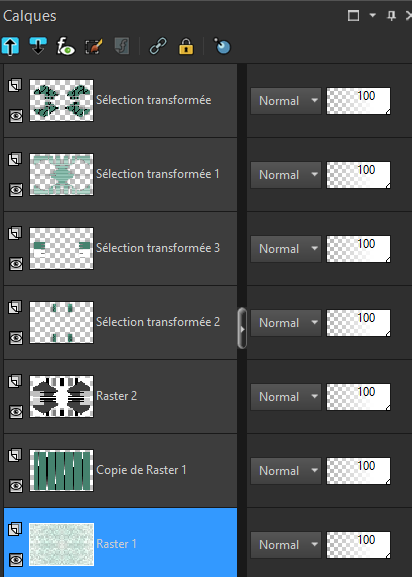Click the panel divider collapse handle
Screen dimensions: 412x577
[242, 328]
